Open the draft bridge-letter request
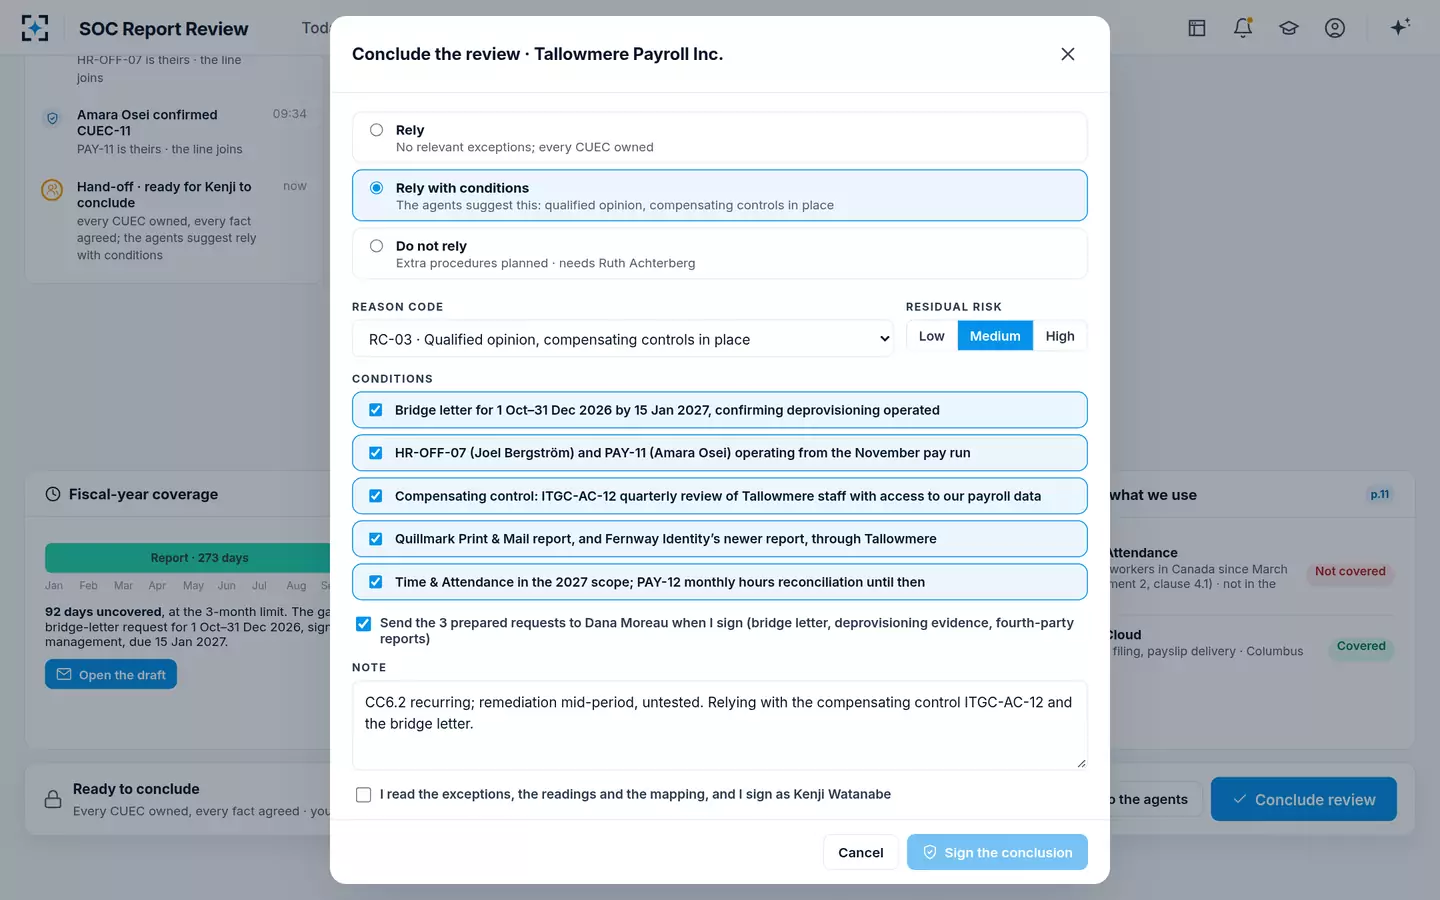The width and height of the screenshot is (1440, 900). tap(111, 675)
